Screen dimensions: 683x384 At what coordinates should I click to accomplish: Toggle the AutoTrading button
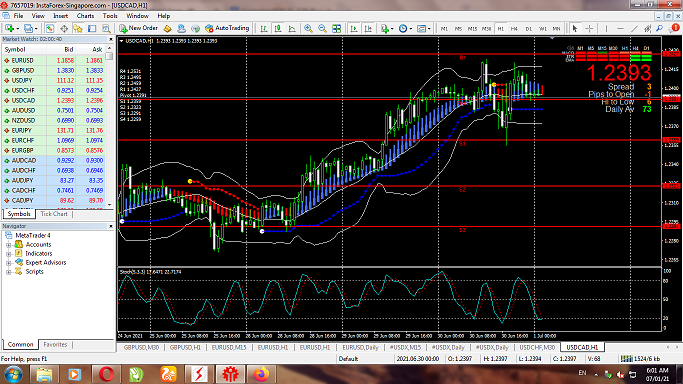point(227,28)
